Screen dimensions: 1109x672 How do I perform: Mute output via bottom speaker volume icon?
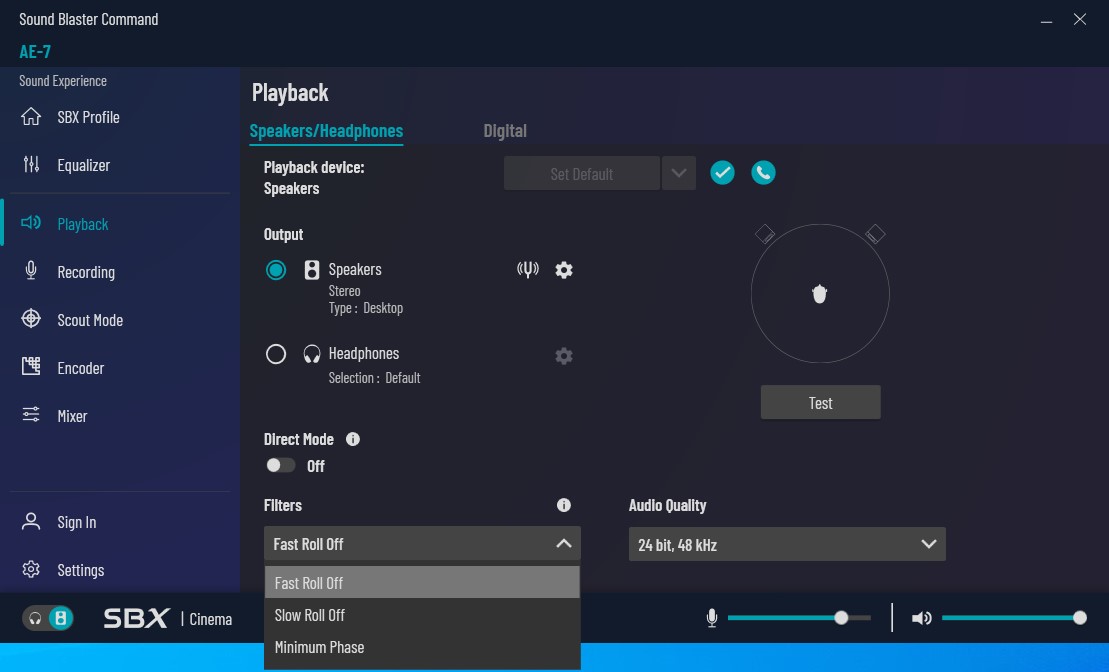[x=922, y=618]
